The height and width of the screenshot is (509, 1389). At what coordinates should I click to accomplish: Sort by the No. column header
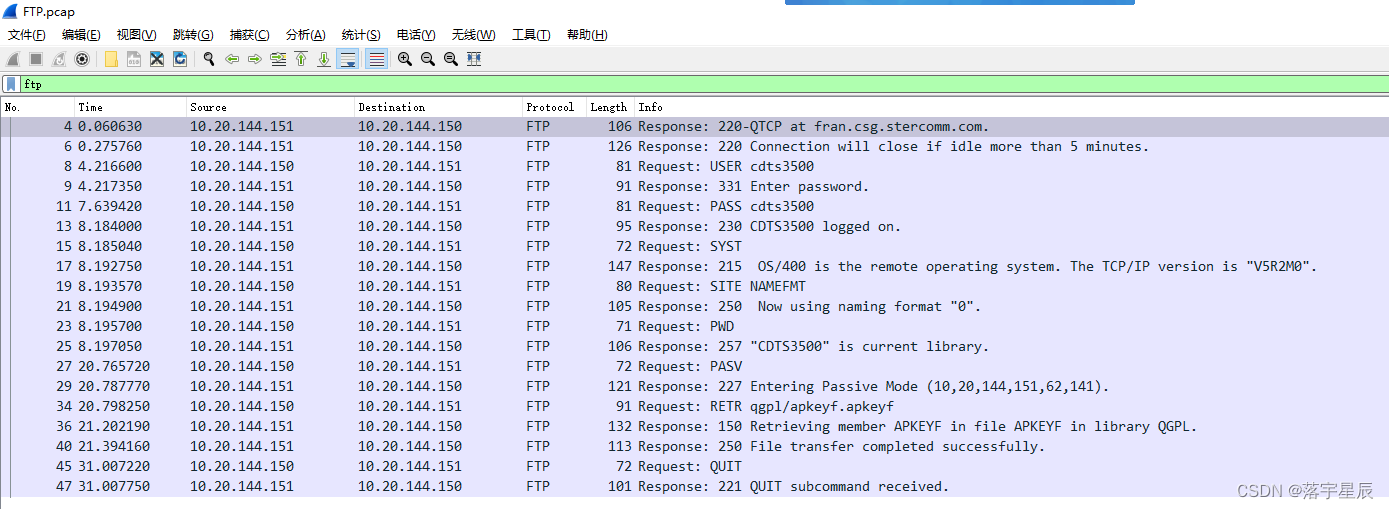pyautogui.click(x=38, y=107)
